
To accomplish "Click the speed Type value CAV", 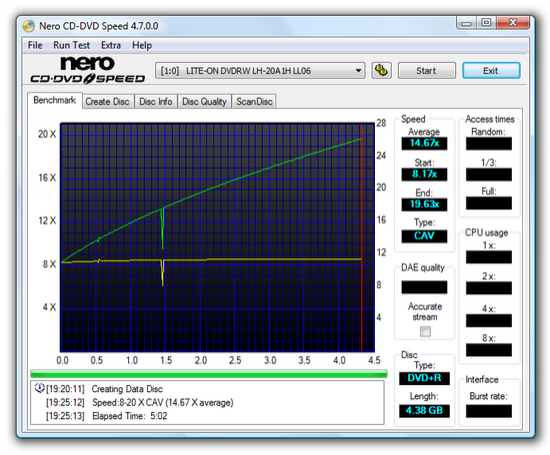I will 424,236.
